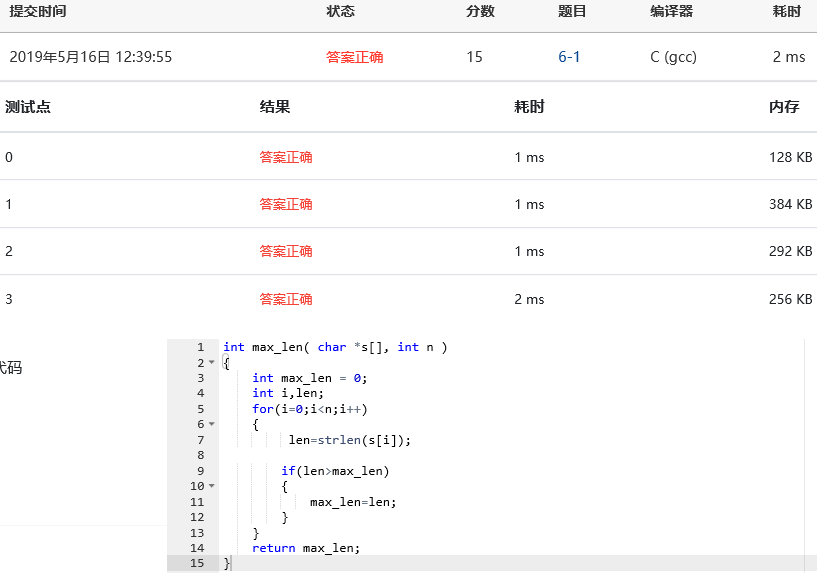Screen dimensions: 817x573
Task: Click the function signature on code line 1
Action: [x=335, y=347]
